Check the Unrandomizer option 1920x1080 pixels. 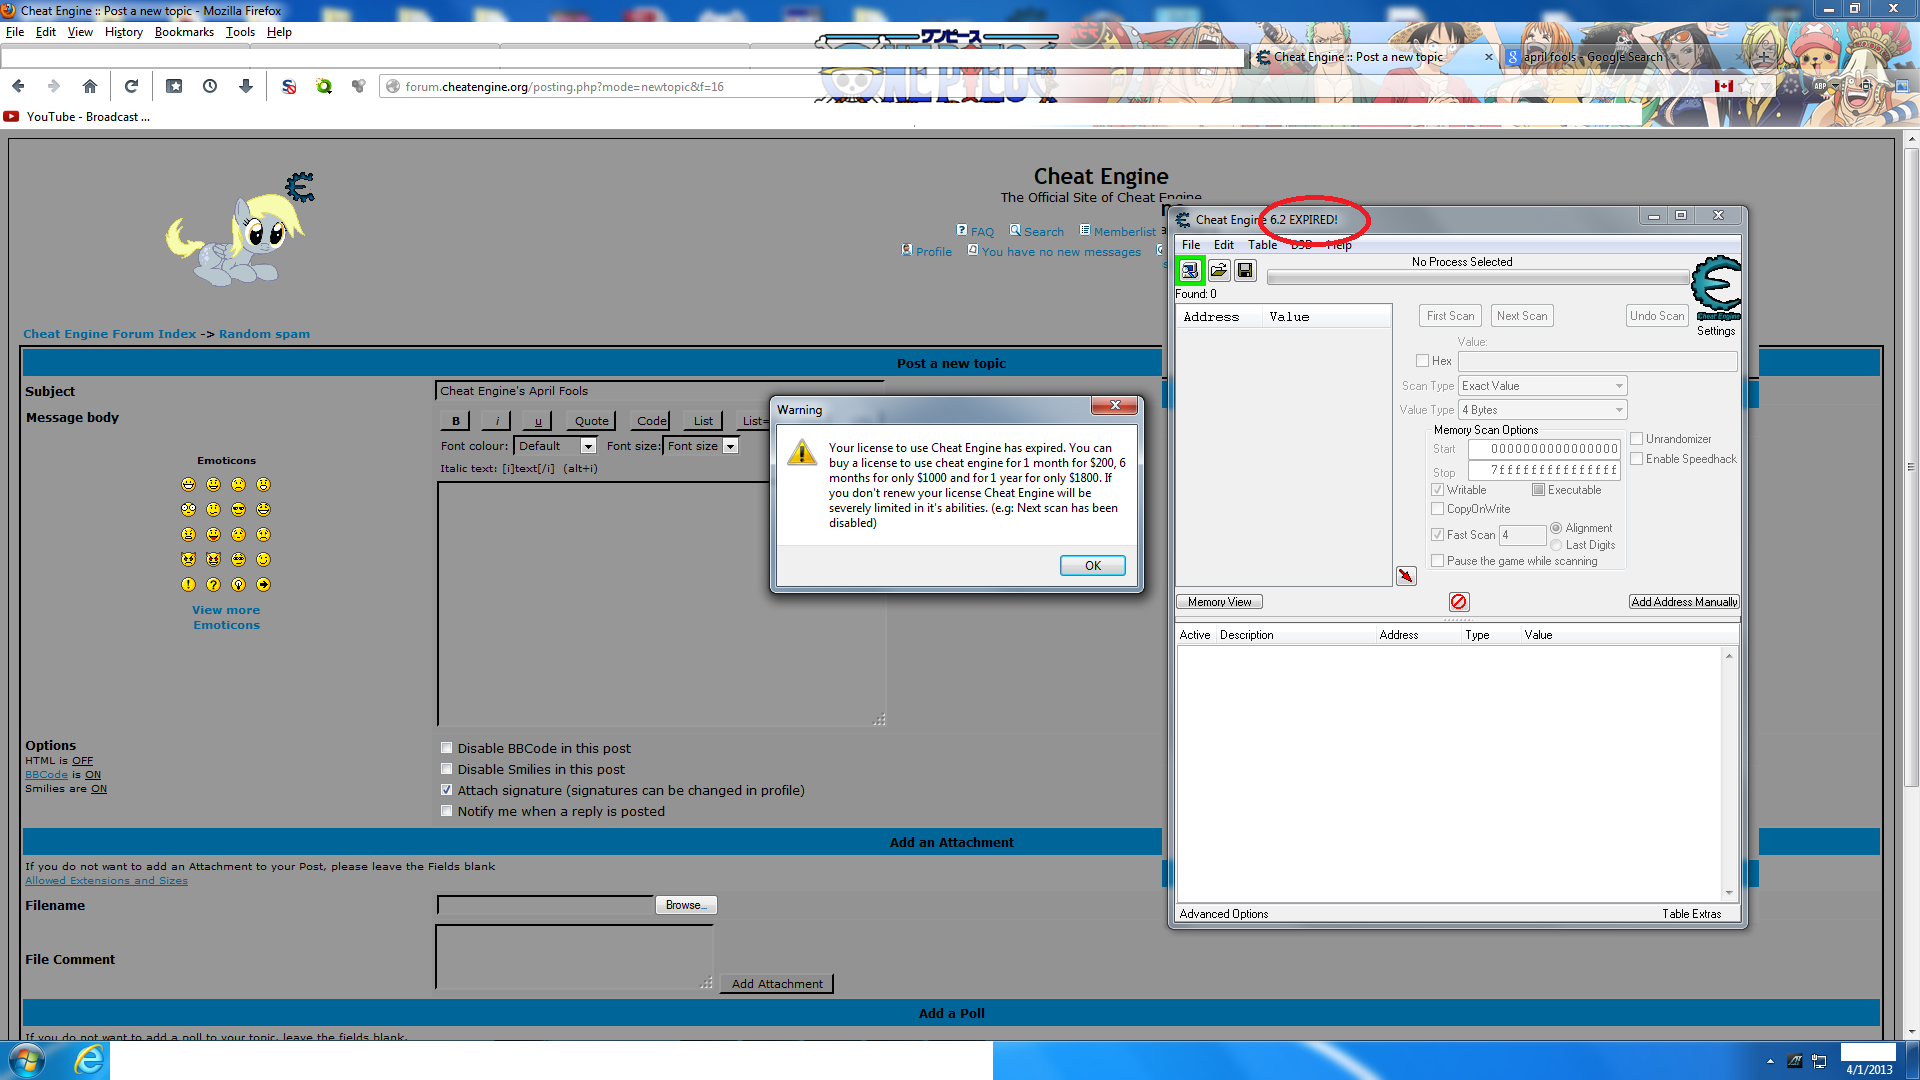click(1636, 439)
